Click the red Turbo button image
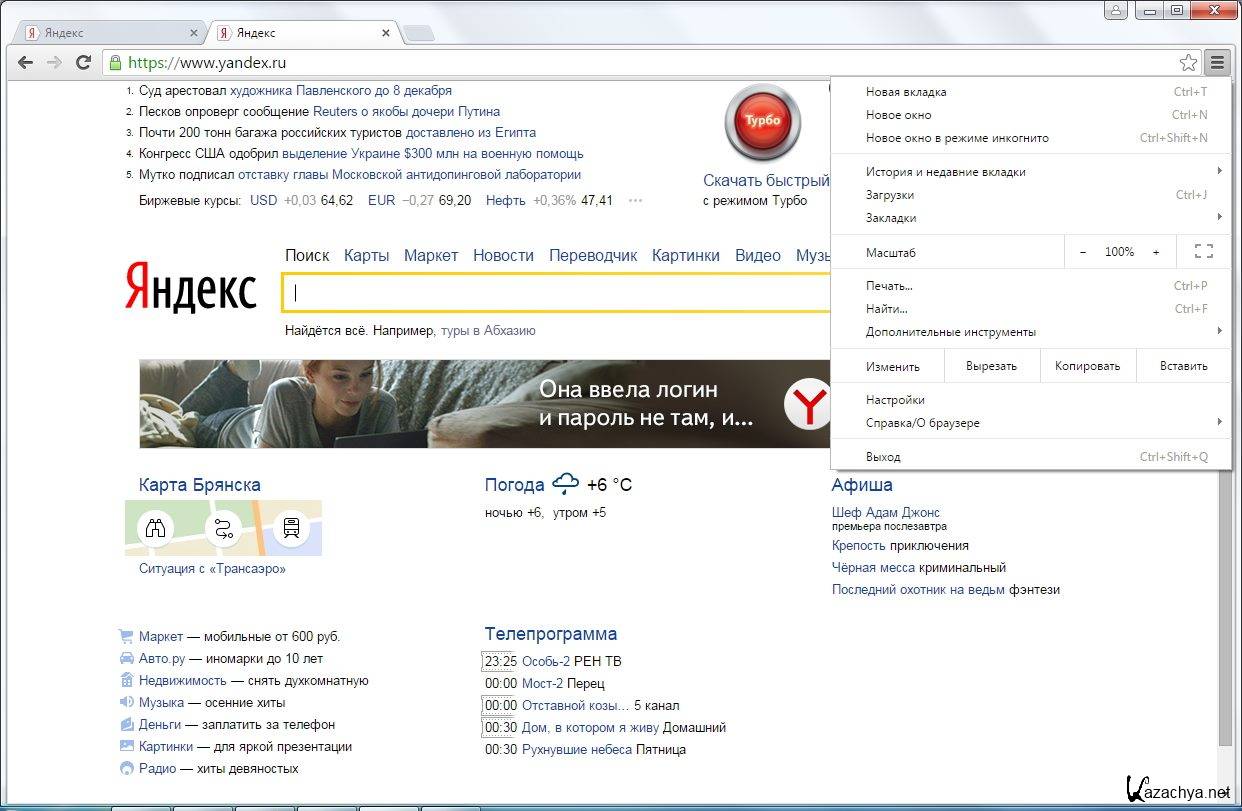This screenshot has height=811, width=1242. (x=762, y=122)
